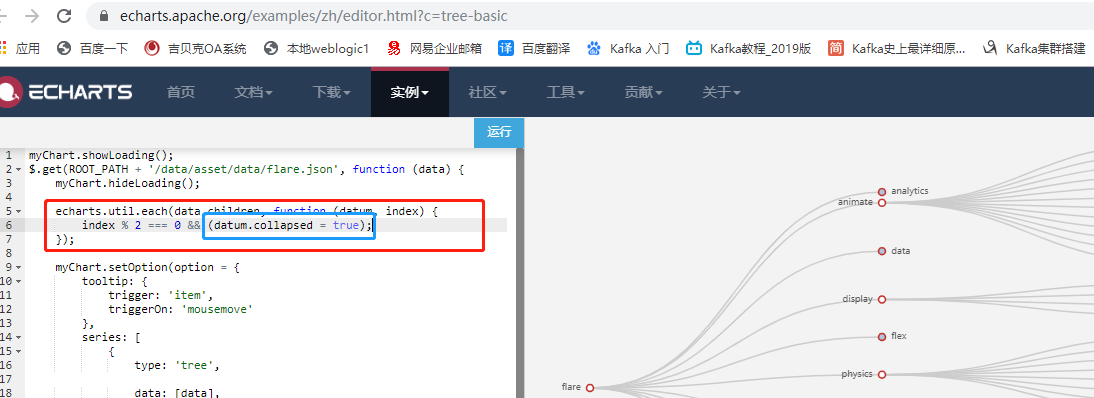Expand the 下载 dropdown menu
This screenshot has width=1094, height=398.
(x=331, y=92)
